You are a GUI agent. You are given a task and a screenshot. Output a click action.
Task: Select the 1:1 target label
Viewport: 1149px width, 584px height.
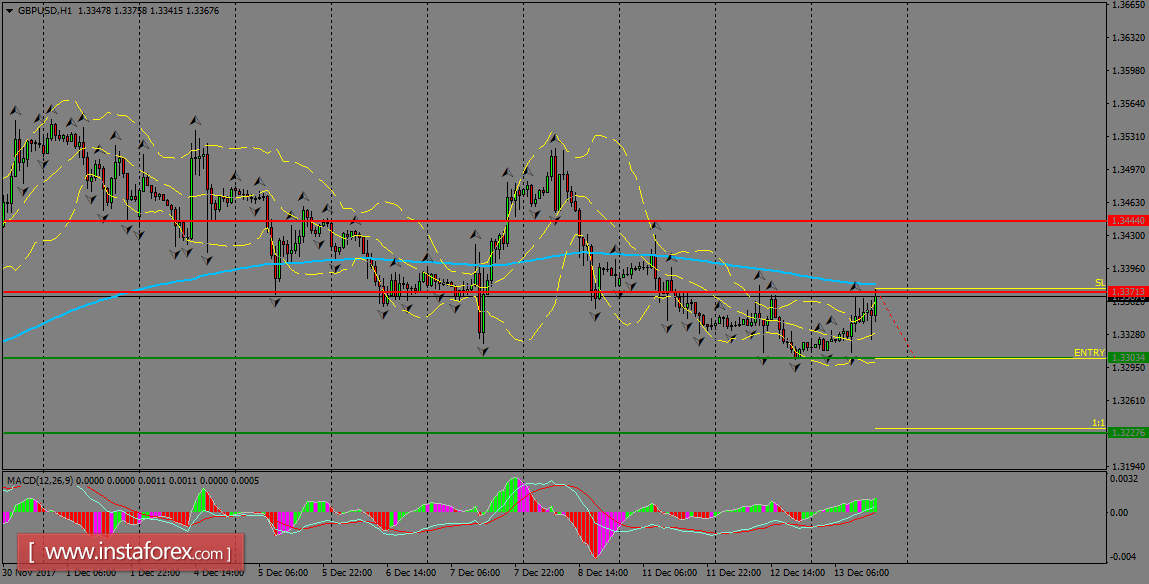[x=1098, y=423]
